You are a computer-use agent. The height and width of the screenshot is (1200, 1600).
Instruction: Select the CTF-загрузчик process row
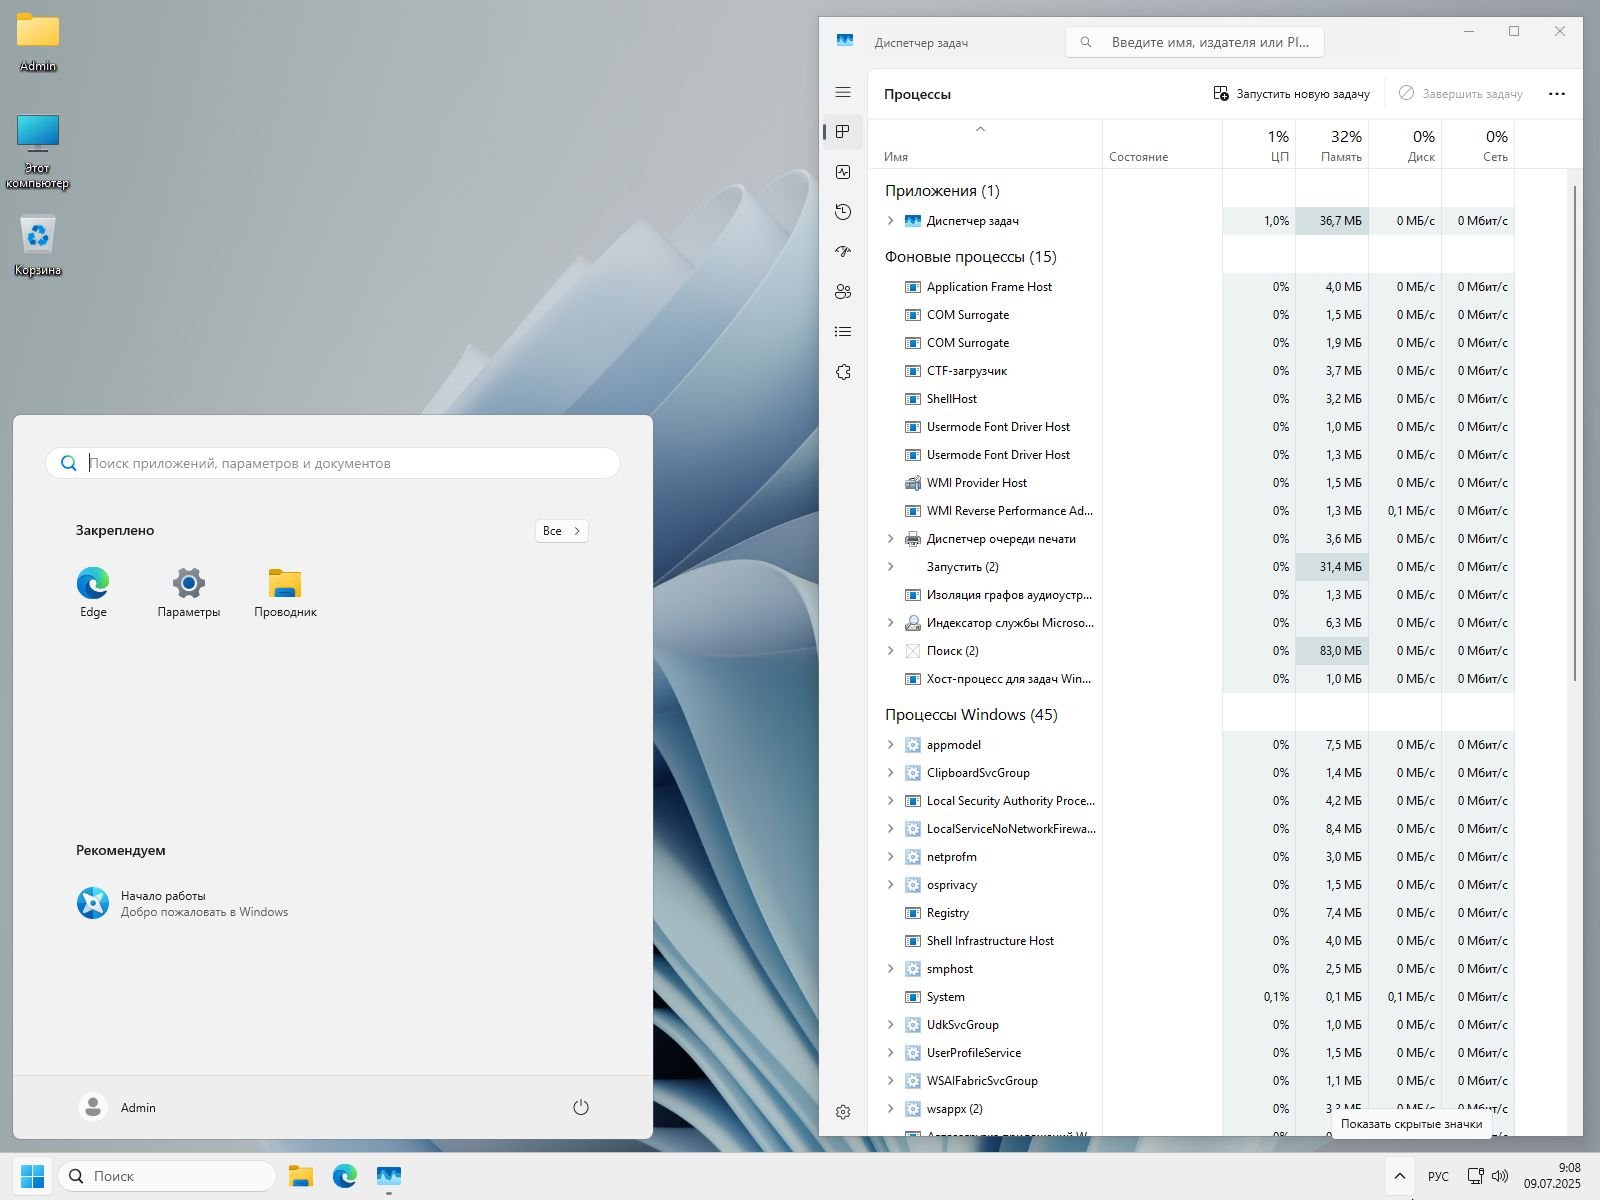1191,371
